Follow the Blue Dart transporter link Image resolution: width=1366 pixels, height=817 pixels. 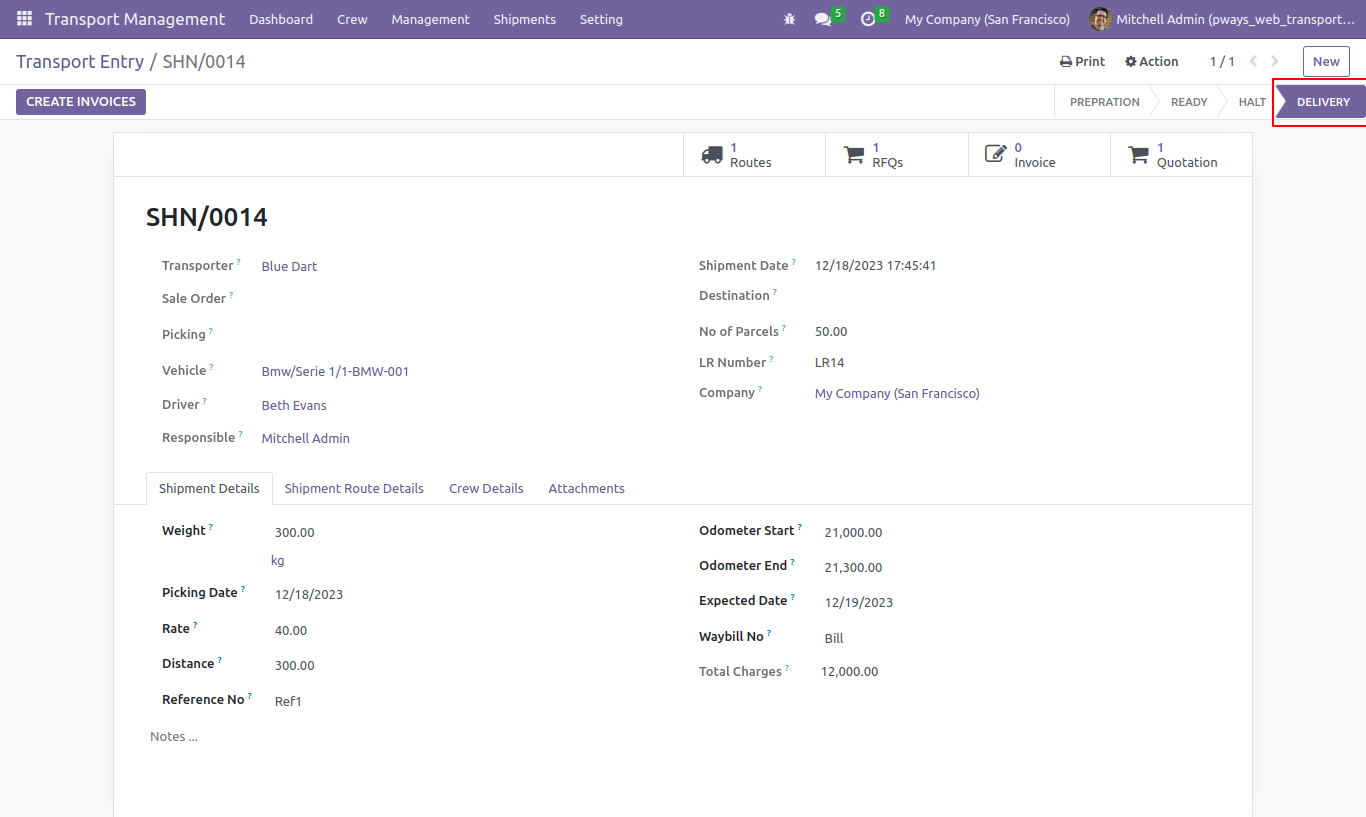tap(289, 266)
